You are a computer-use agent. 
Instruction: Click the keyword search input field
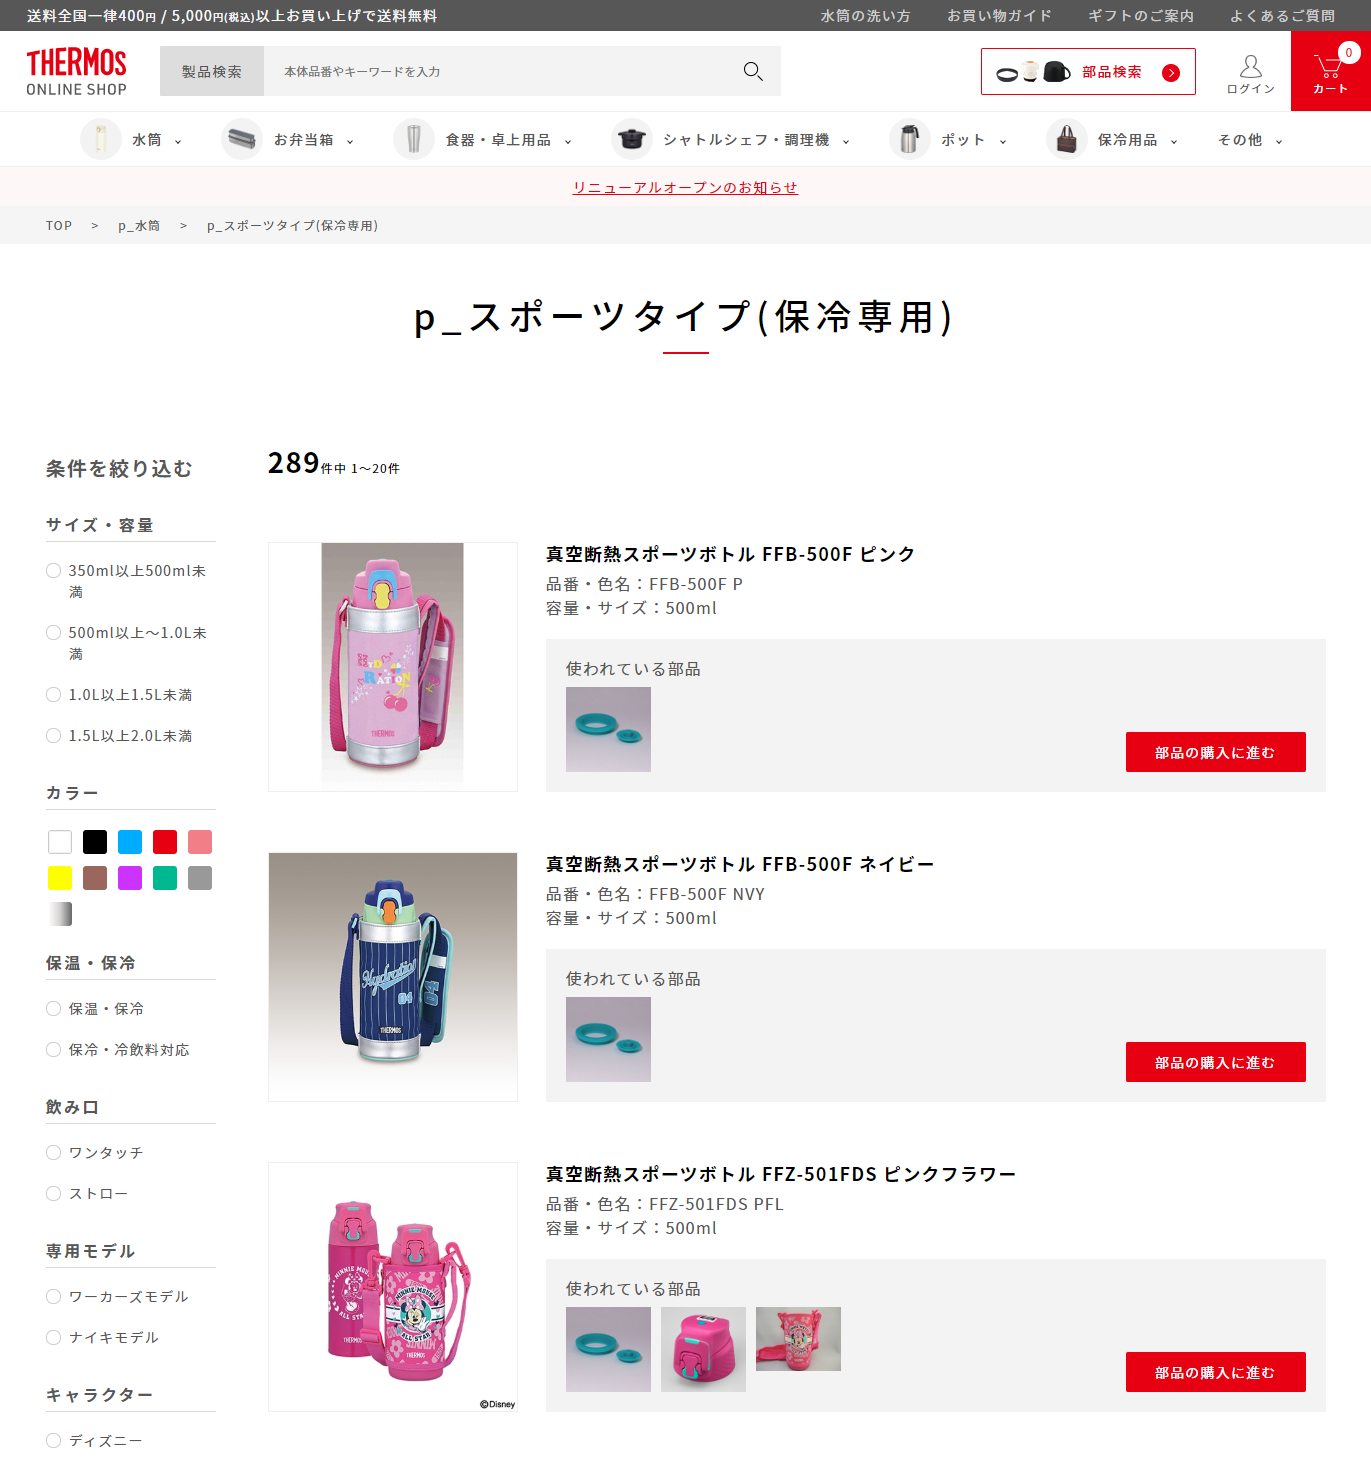point(500,71)
